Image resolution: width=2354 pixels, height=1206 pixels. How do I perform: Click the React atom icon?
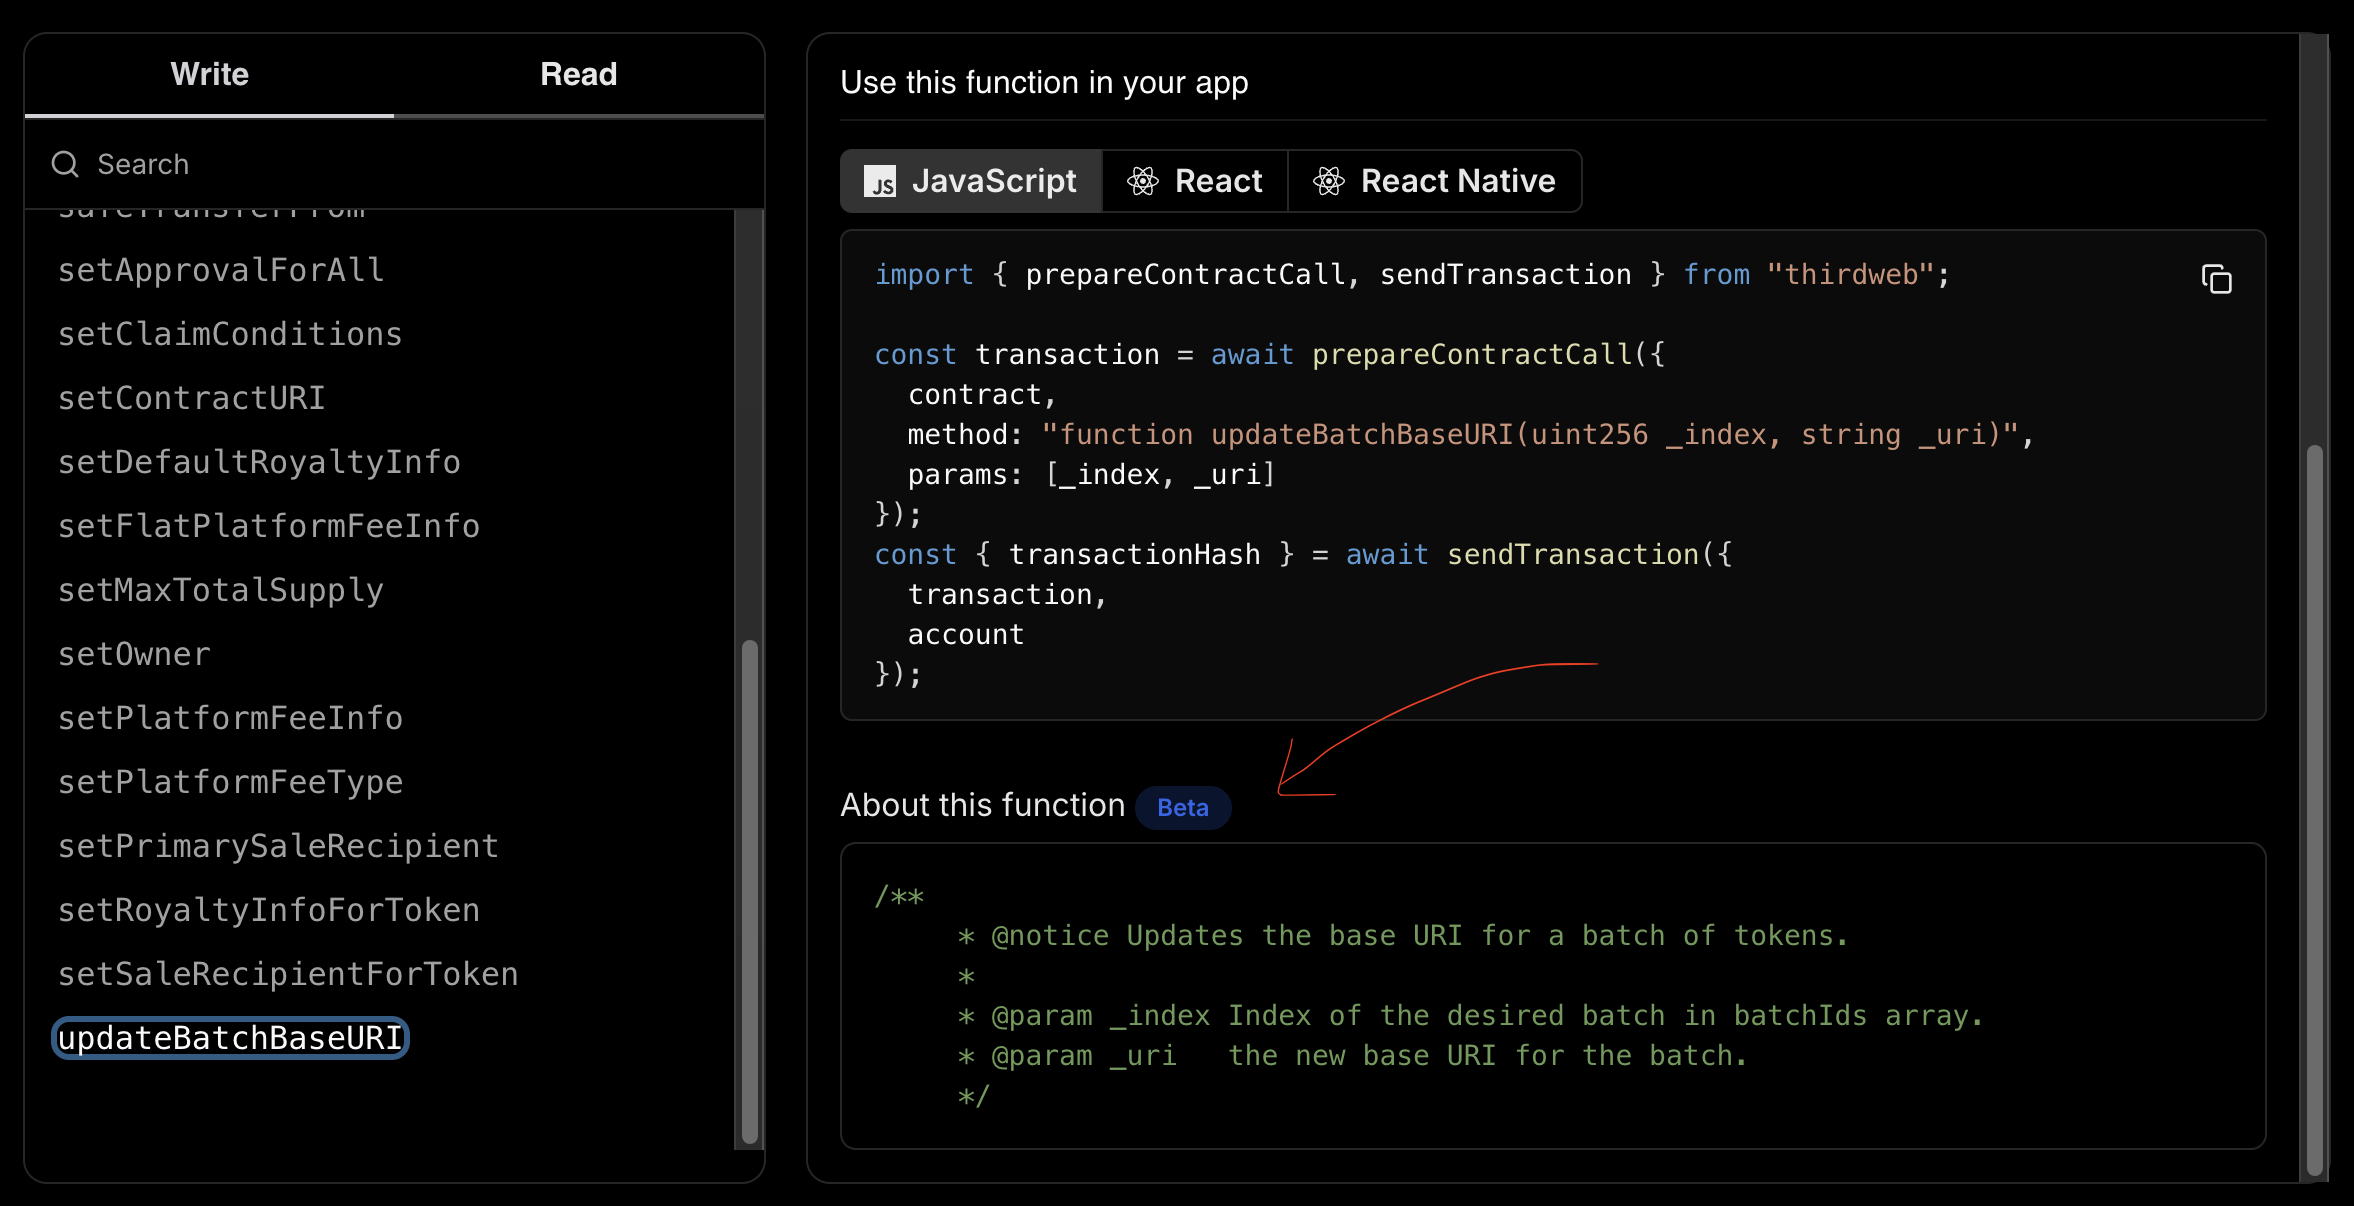1143,181
